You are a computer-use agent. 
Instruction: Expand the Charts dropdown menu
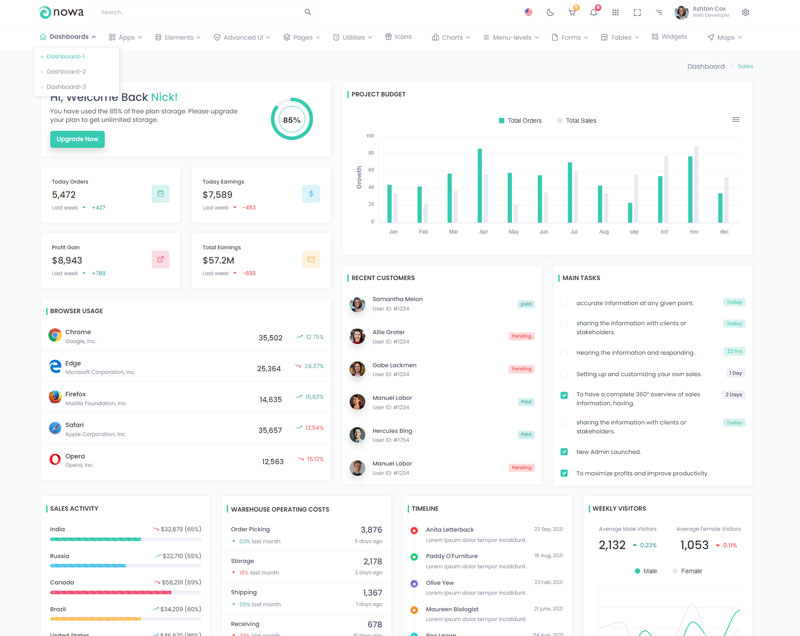tap(451, 37)
